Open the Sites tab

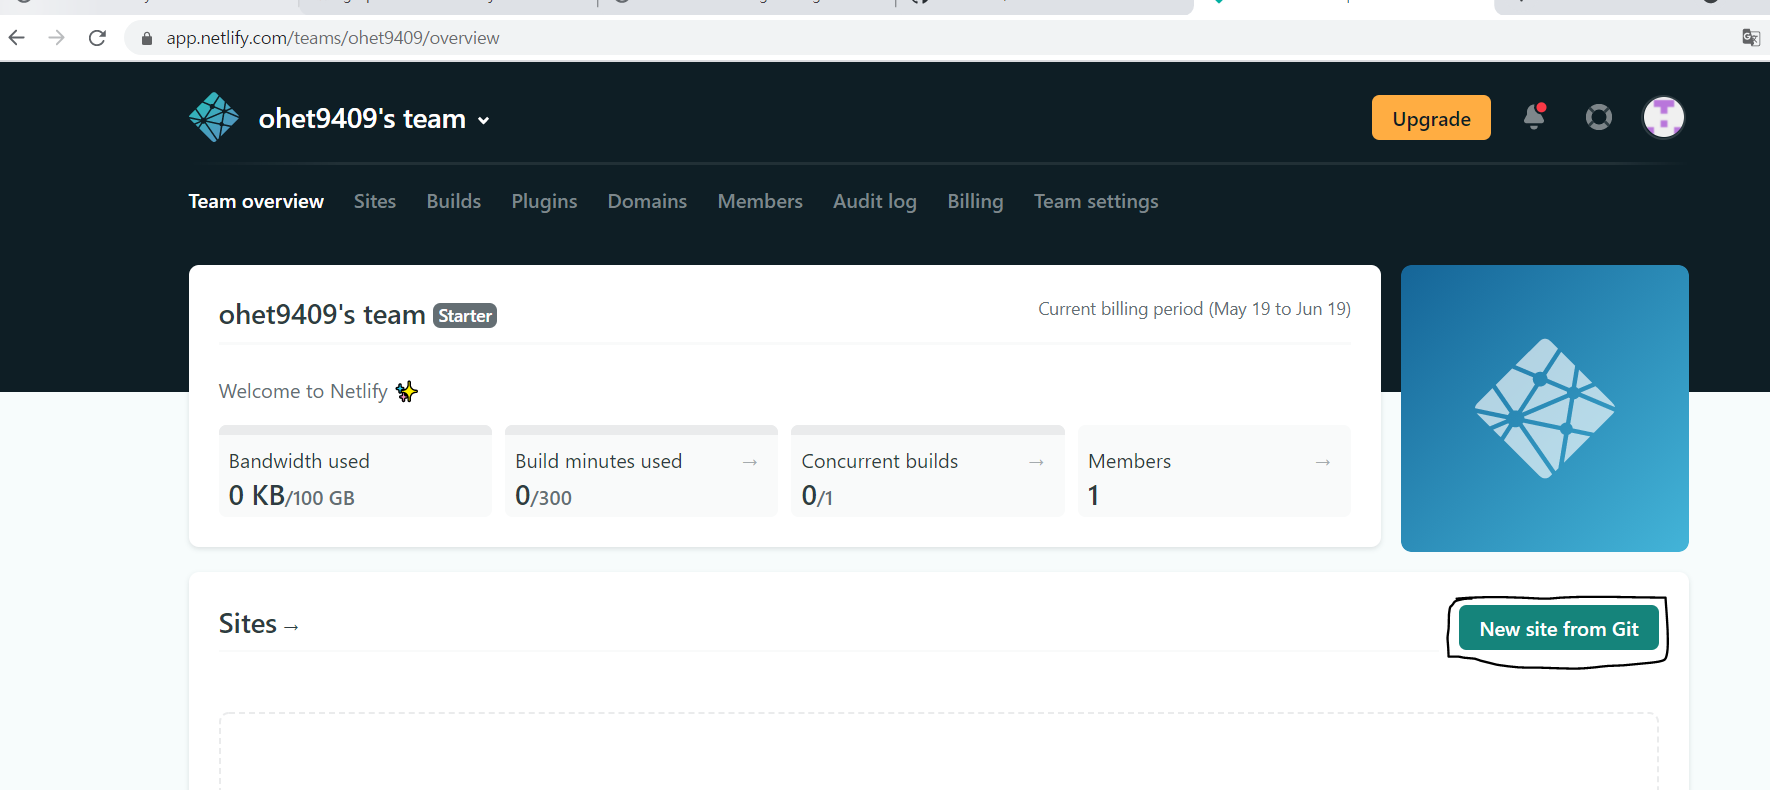(375, 201)
